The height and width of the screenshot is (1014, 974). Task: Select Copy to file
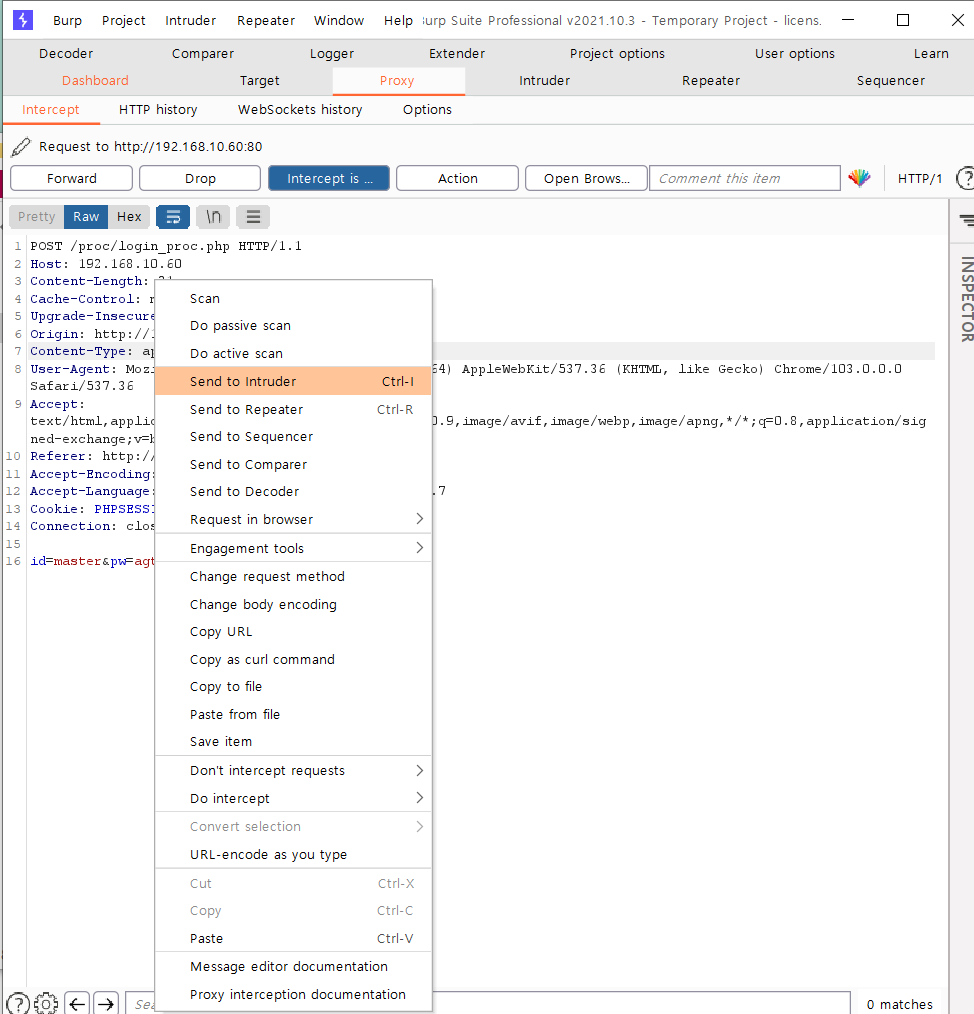(x=293, y=687)
